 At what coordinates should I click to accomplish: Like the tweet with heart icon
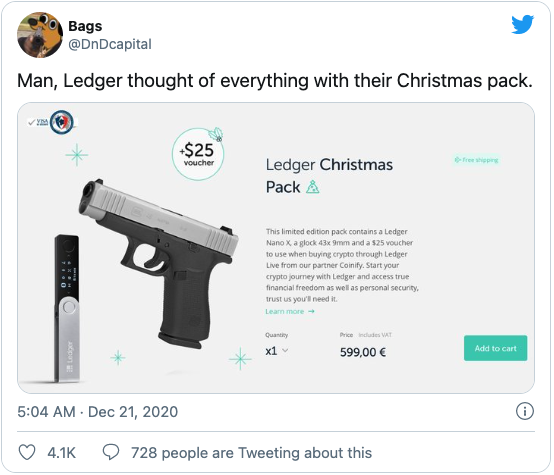[x=27, y=452]
